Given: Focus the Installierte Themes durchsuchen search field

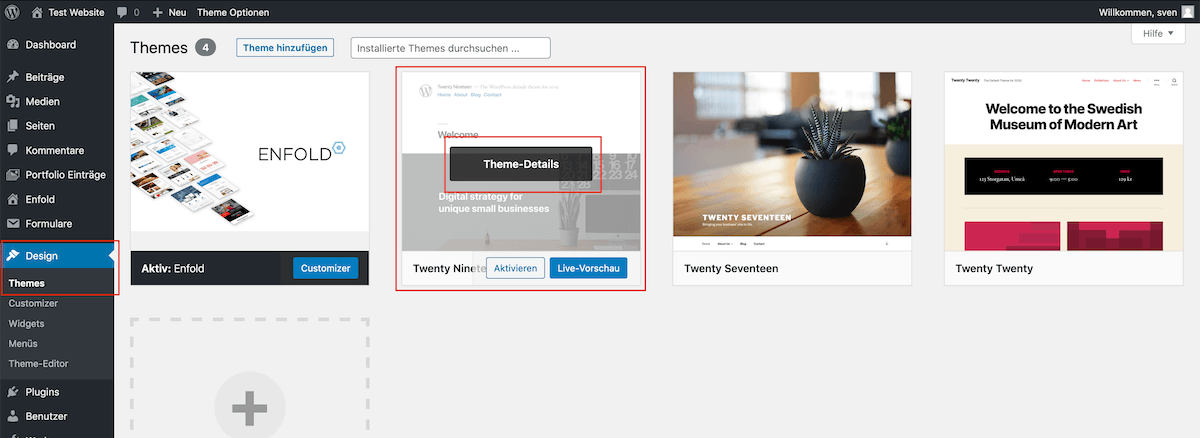Looking at the screenshot, I should click(x=451, y=48).
